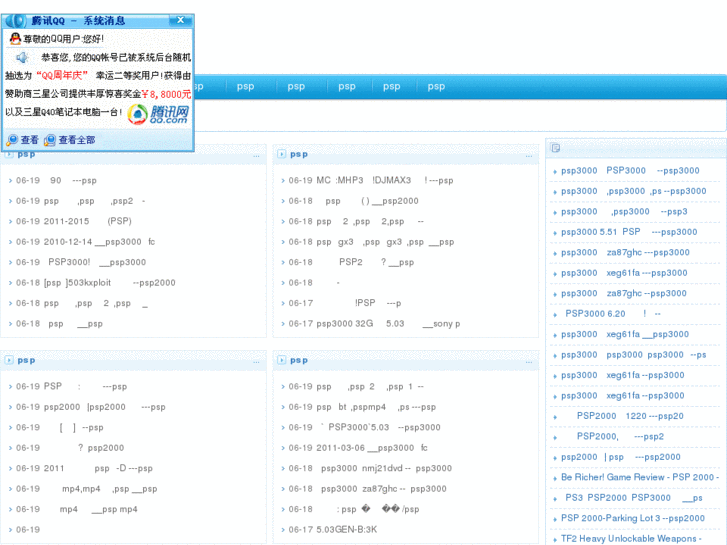Open "TF2 Heavy Unlockable Weapons" link

click(631, 538)
